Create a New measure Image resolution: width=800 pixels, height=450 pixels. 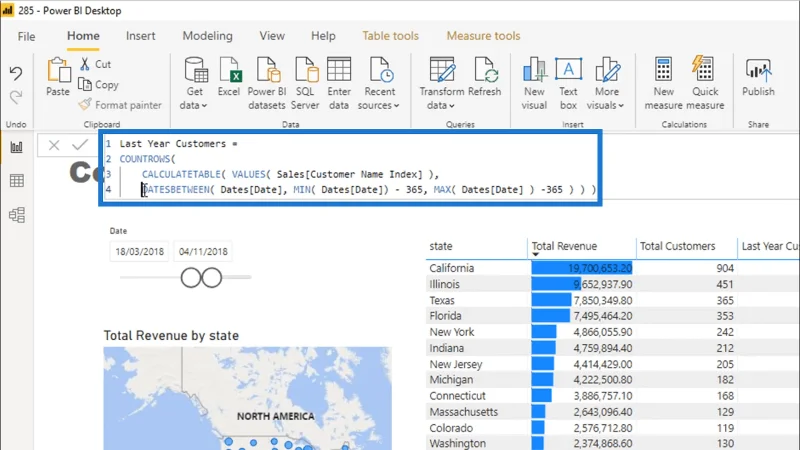click(x=663, y=83)
